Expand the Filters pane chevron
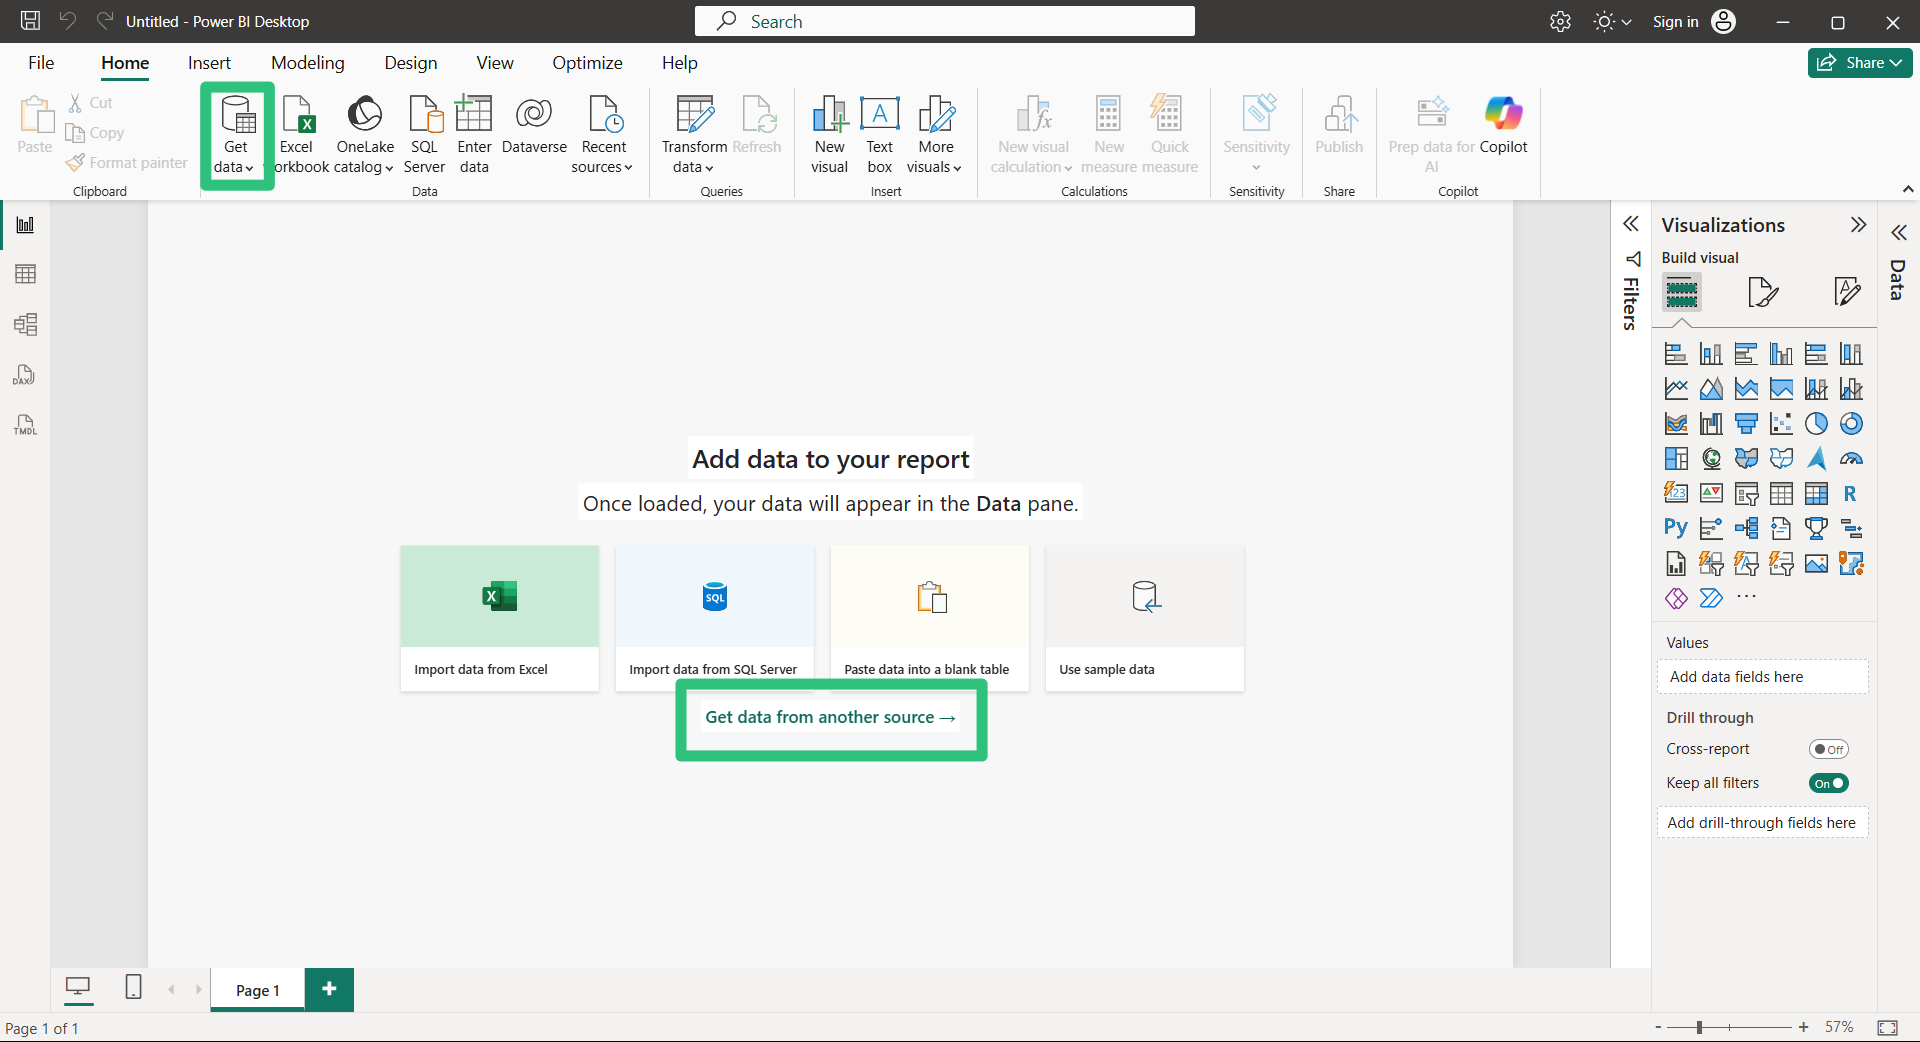This screenshot has height=1042, width=1920. click(1631, 224)
